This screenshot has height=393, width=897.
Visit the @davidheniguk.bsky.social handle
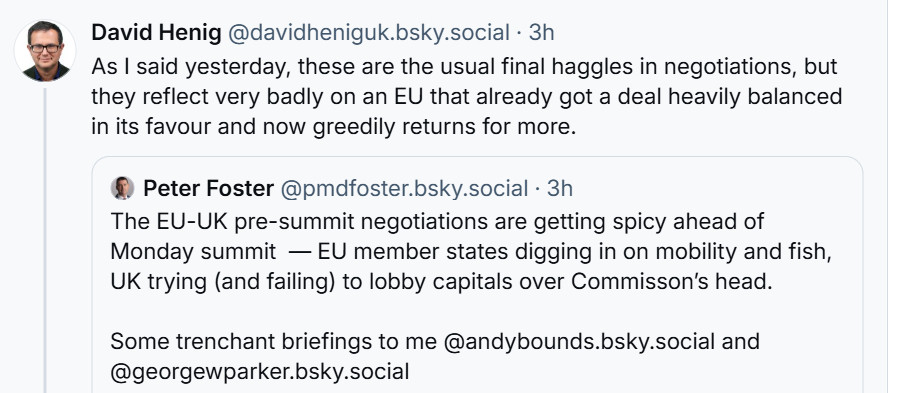[x=368, y=33]
